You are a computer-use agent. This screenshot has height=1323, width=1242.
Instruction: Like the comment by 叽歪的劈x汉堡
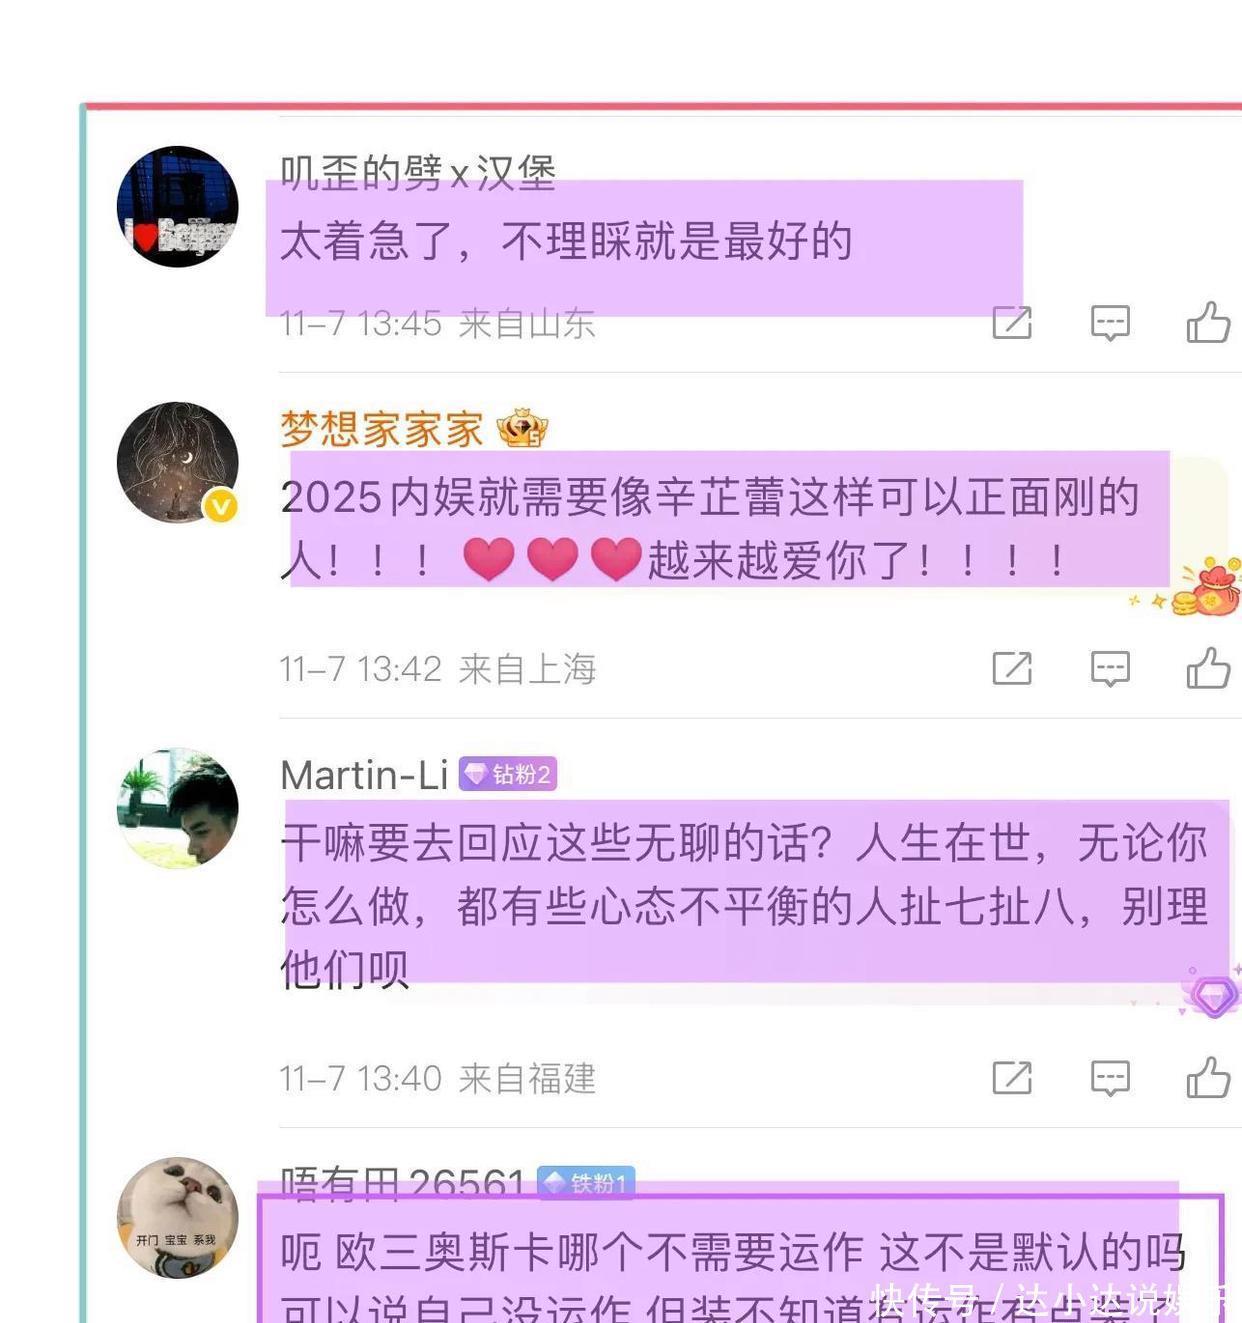(x=1208, y=322)
